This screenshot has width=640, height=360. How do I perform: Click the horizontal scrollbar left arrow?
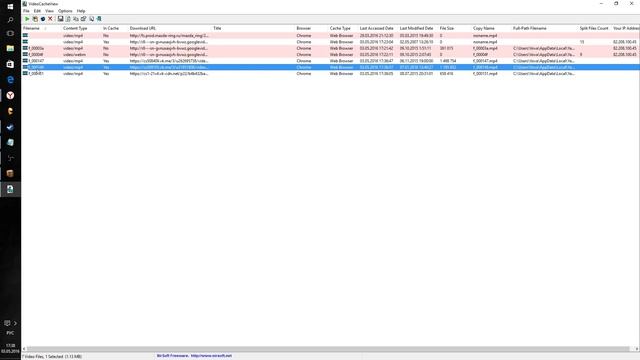click(x=24, y=349)
